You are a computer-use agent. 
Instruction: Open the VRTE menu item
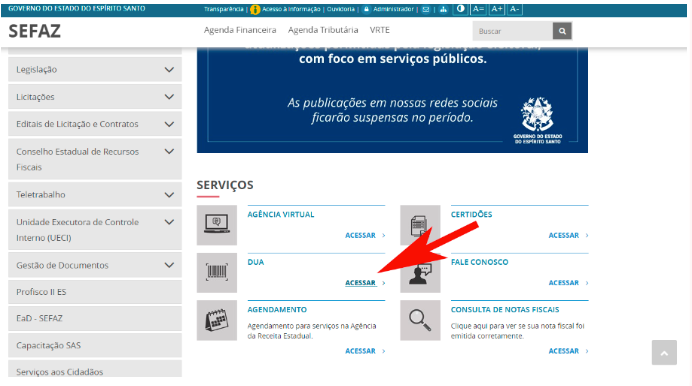click(x=380, y=30)
